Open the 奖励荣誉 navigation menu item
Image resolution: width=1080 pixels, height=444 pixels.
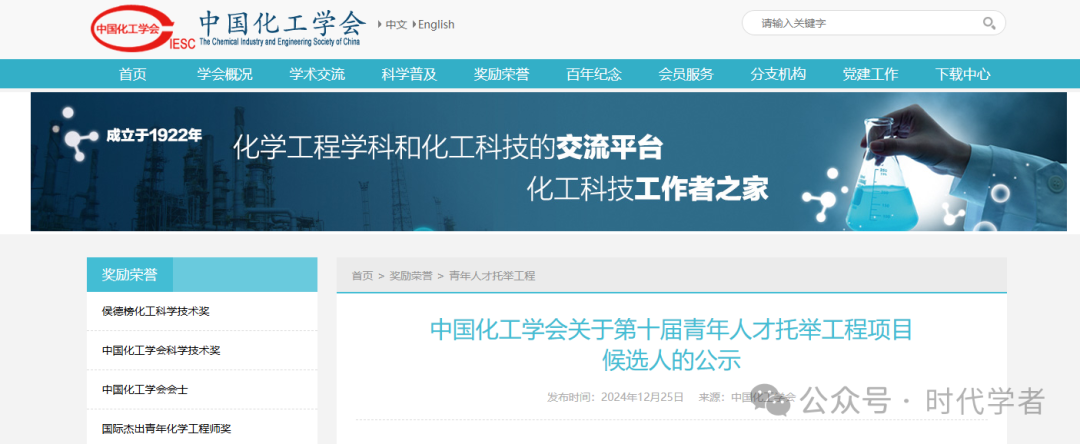[501, 74]
